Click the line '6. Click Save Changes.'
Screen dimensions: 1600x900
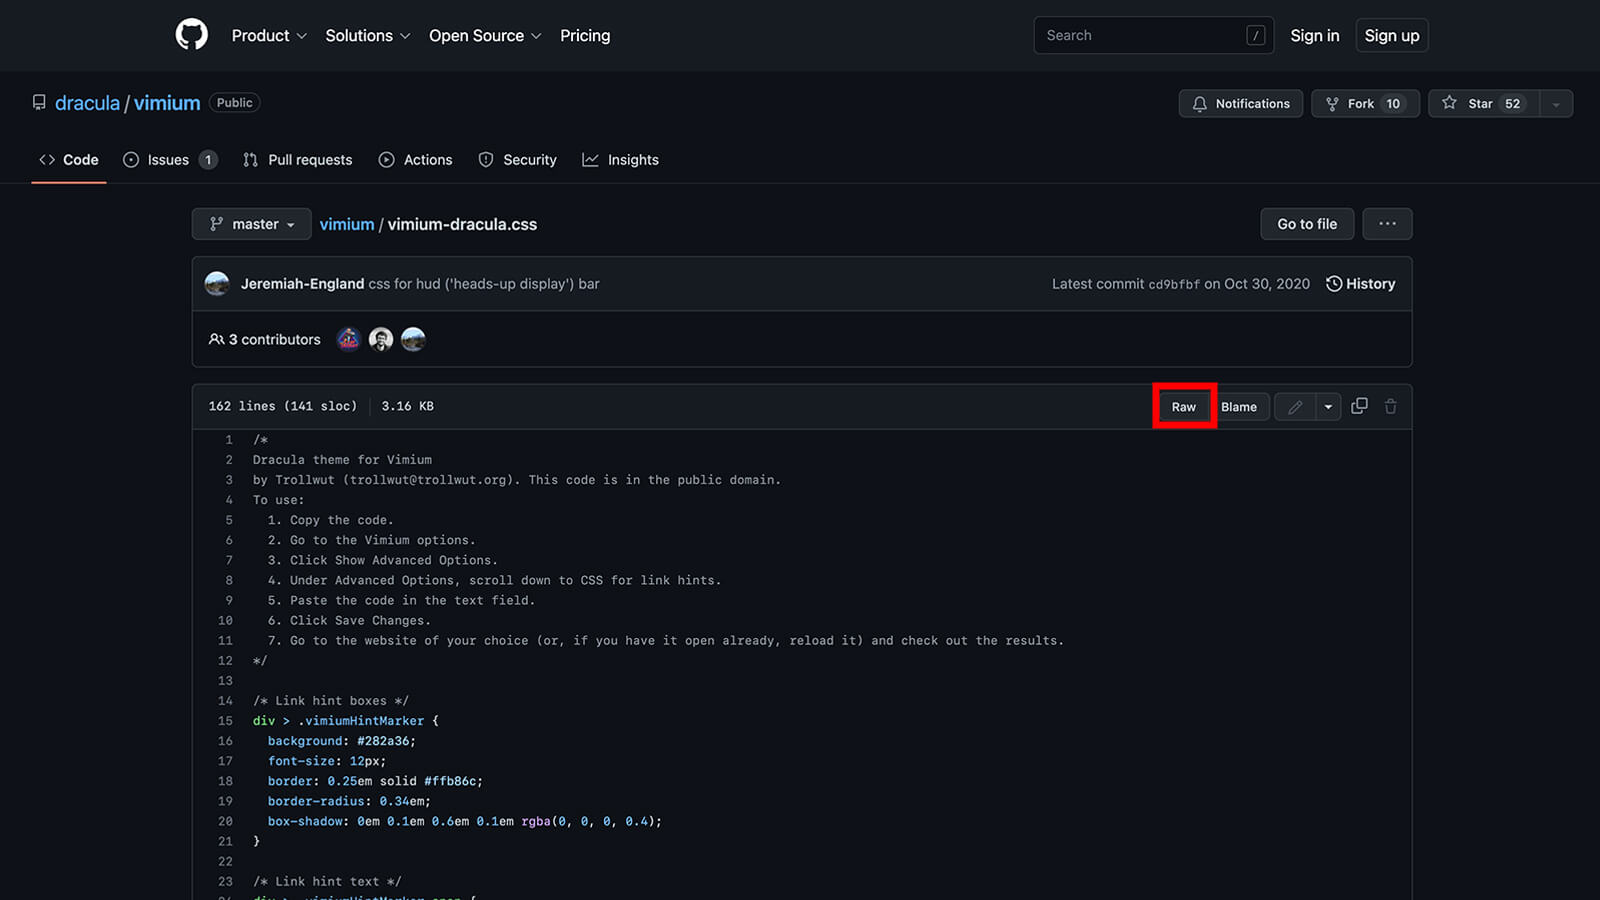pyautogui.click(x=349, y=621)
